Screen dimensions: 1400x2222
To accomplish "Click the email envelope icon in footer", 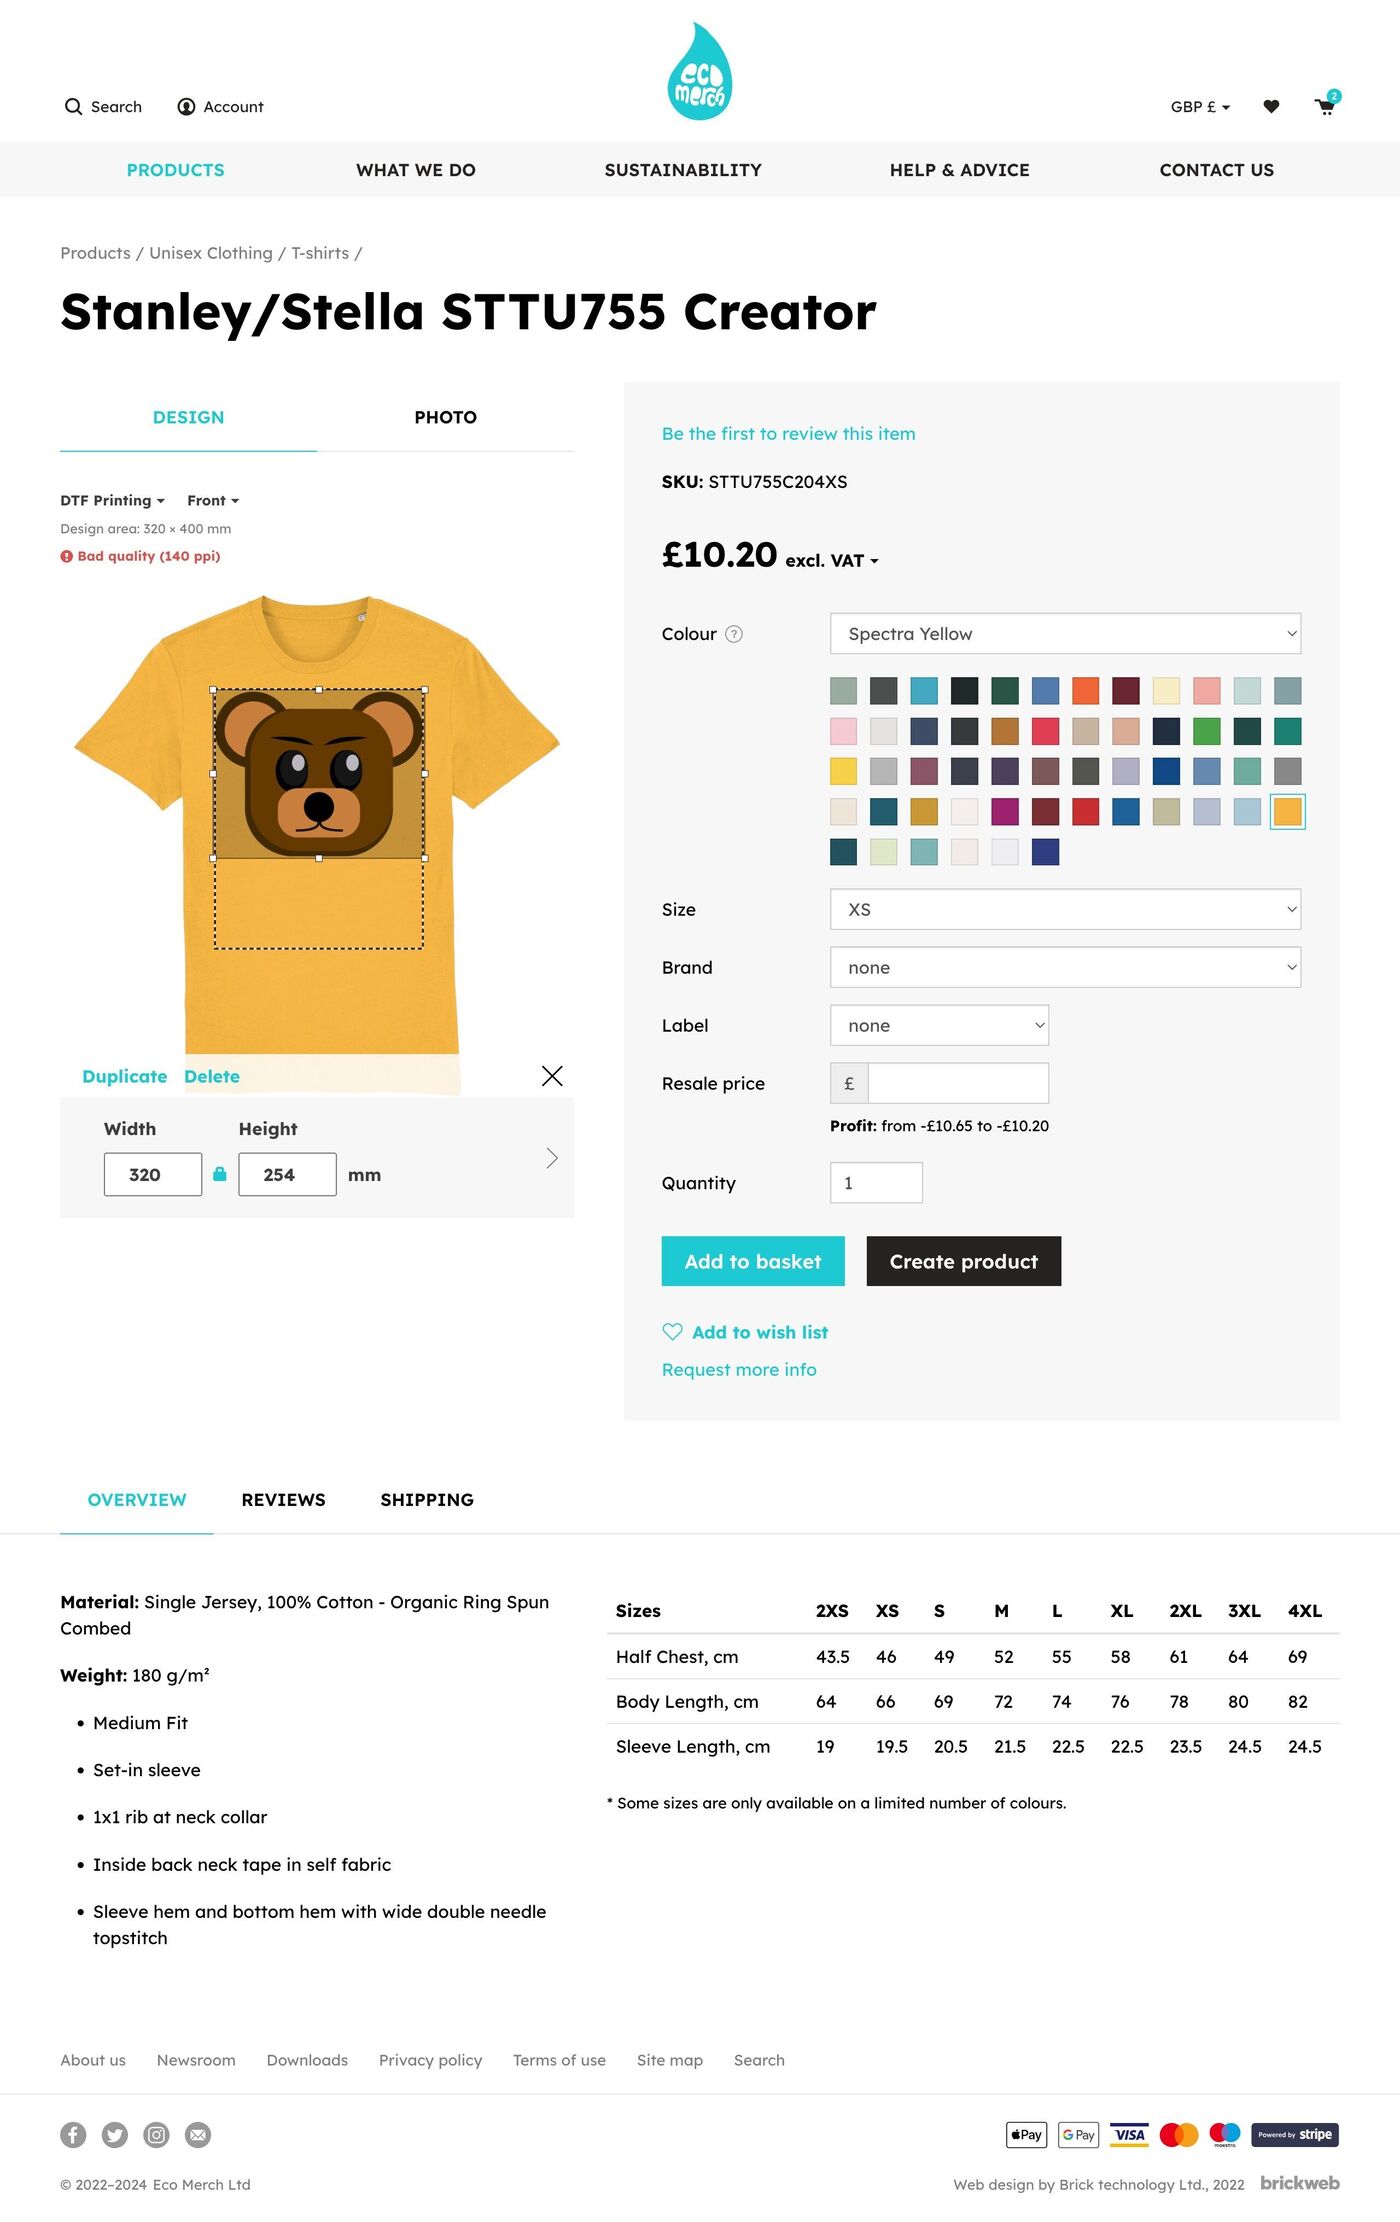I will coord(199,2135).
